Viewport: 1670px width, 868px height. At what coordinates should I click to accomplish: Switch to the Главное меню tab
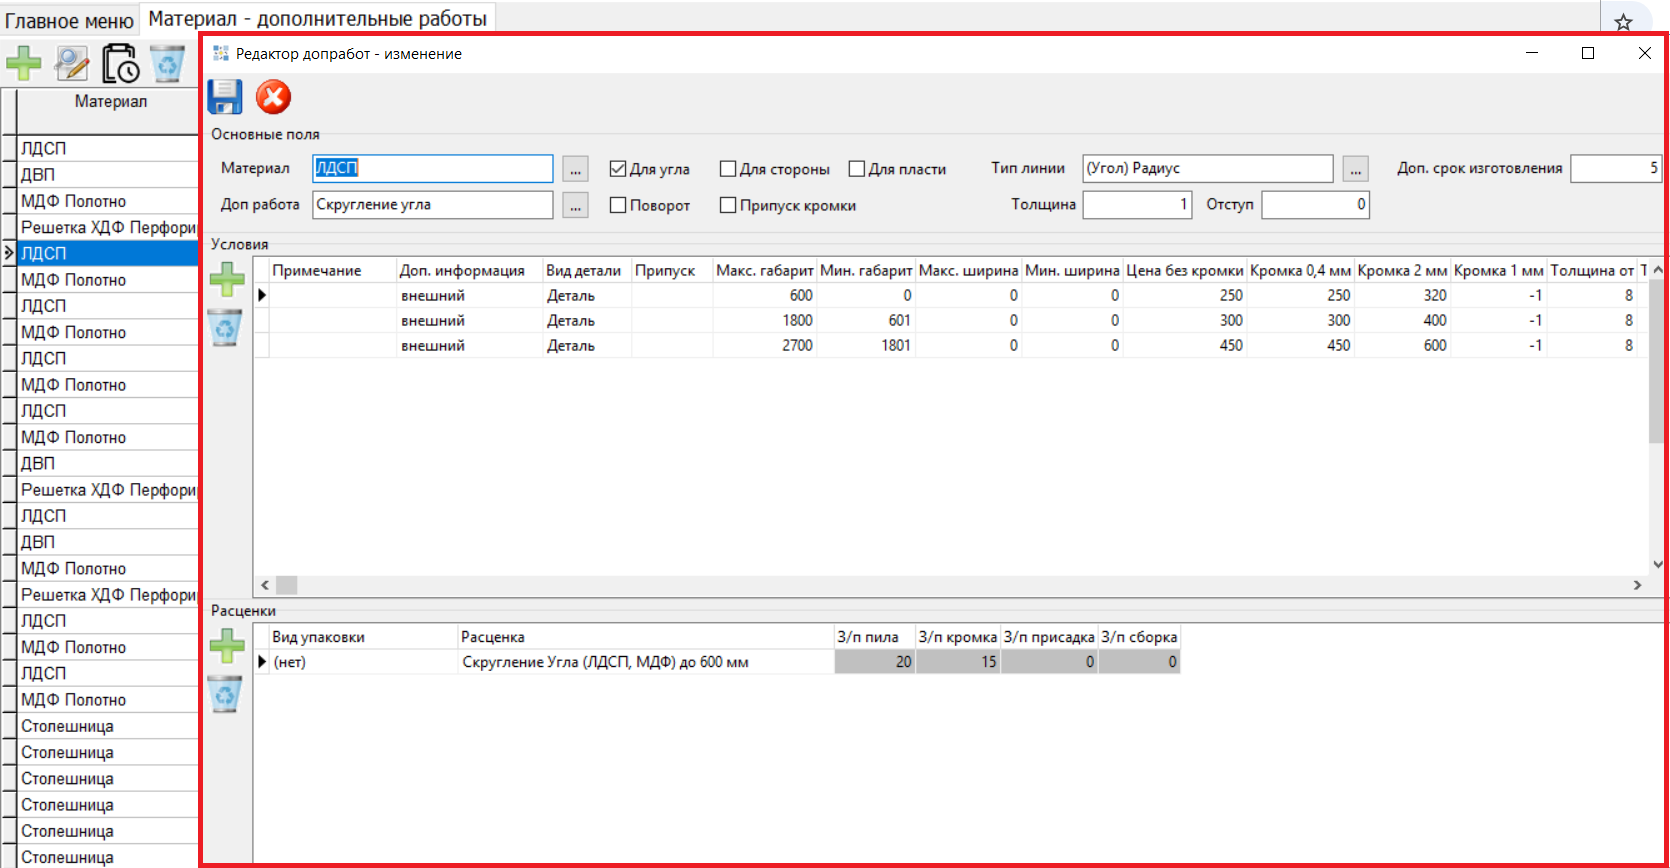point(69,20)
